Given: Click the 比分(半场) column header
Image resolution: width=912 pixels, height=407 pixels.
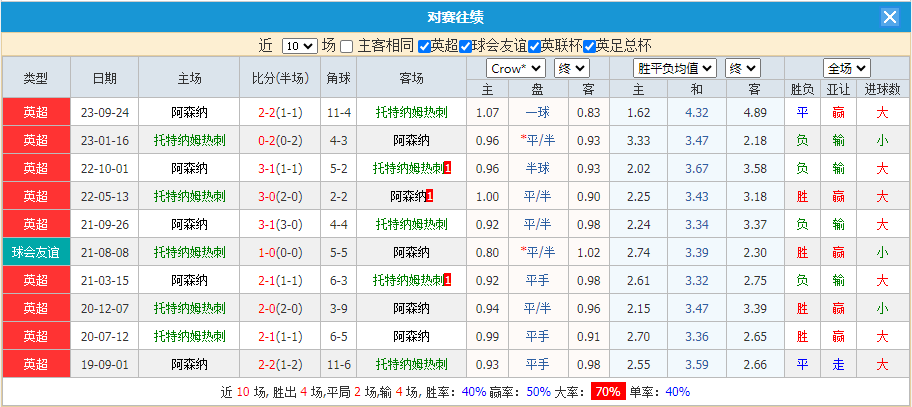Looking at the screenshot, I should click(x=281, y=78).
